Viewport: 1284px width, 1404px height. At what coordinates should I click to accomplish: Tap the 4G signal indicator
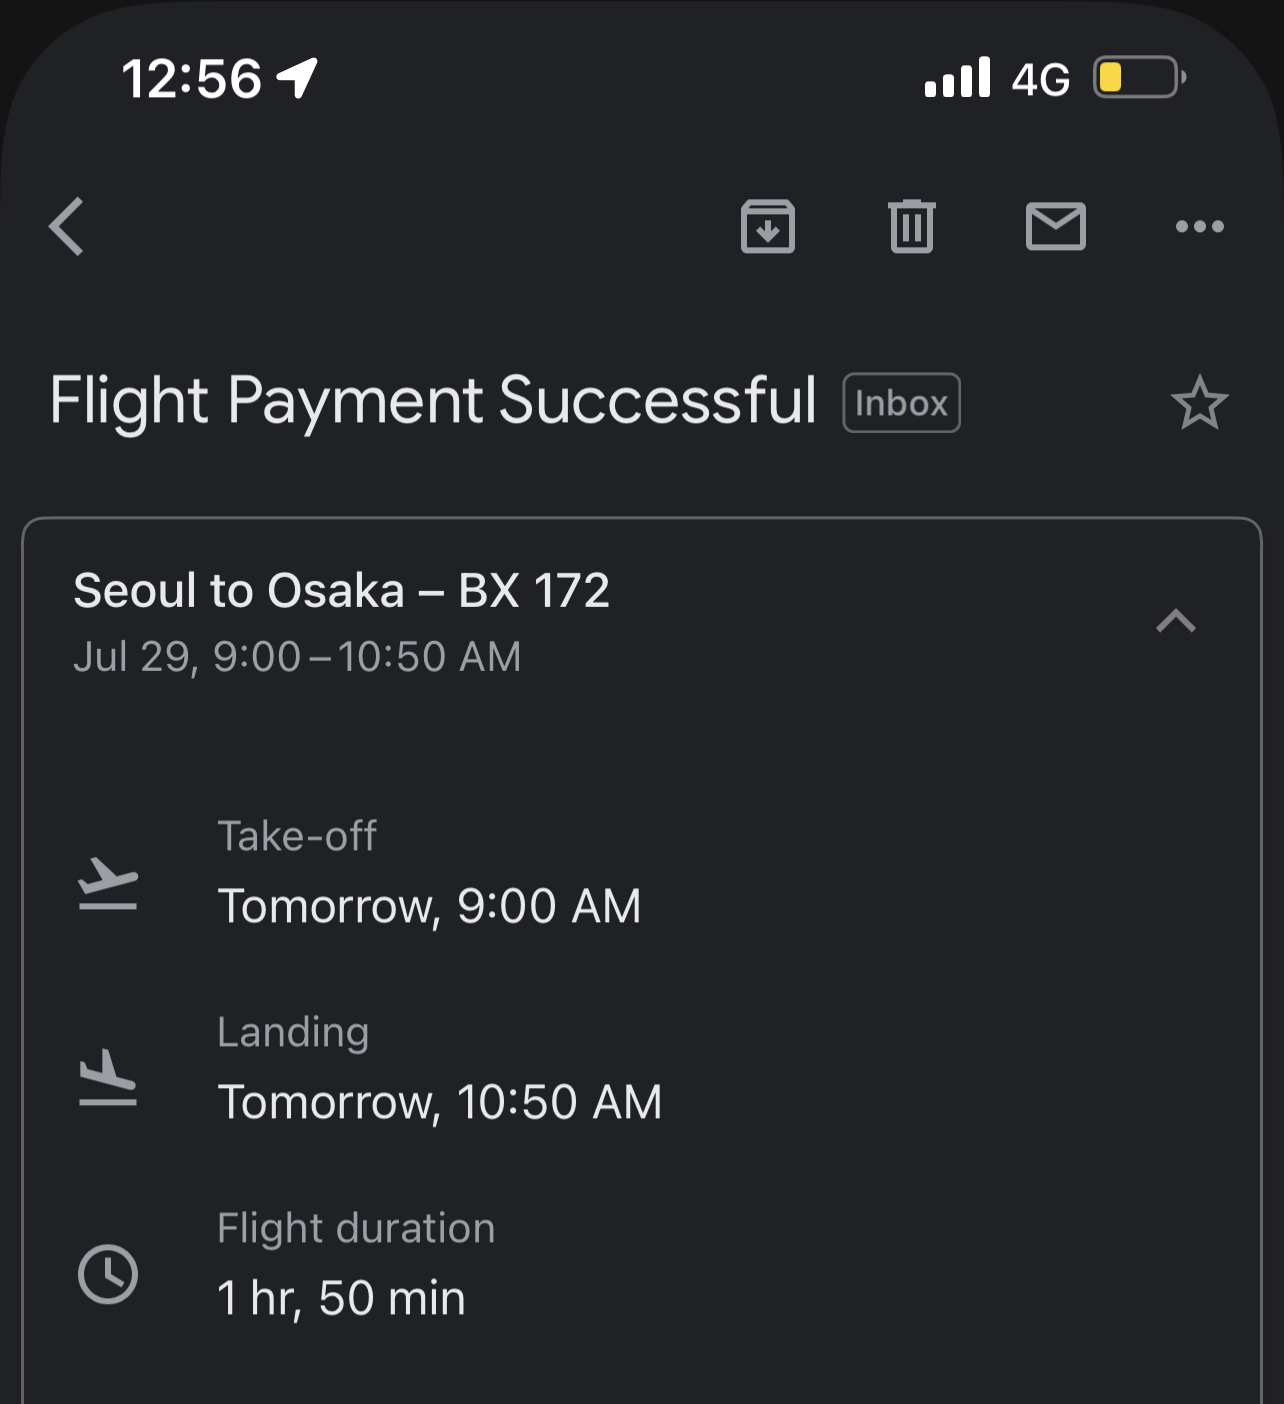[1040, 79]
